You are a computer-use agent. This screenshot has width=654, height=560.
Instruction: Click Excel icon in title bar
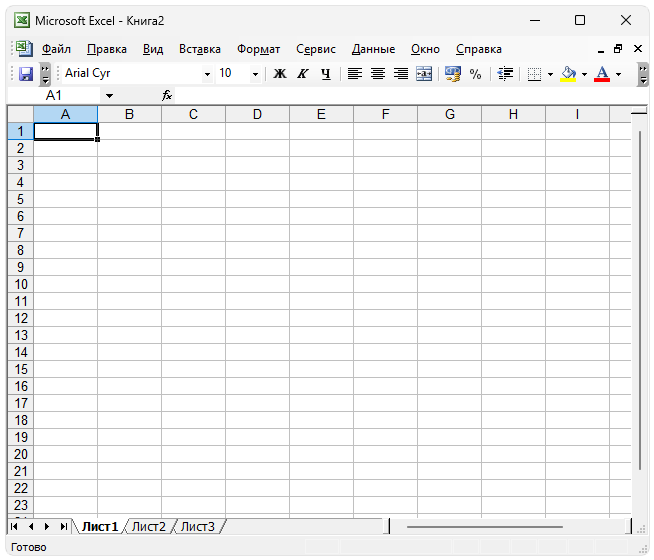pyautogui.click(x=22, y=20)
